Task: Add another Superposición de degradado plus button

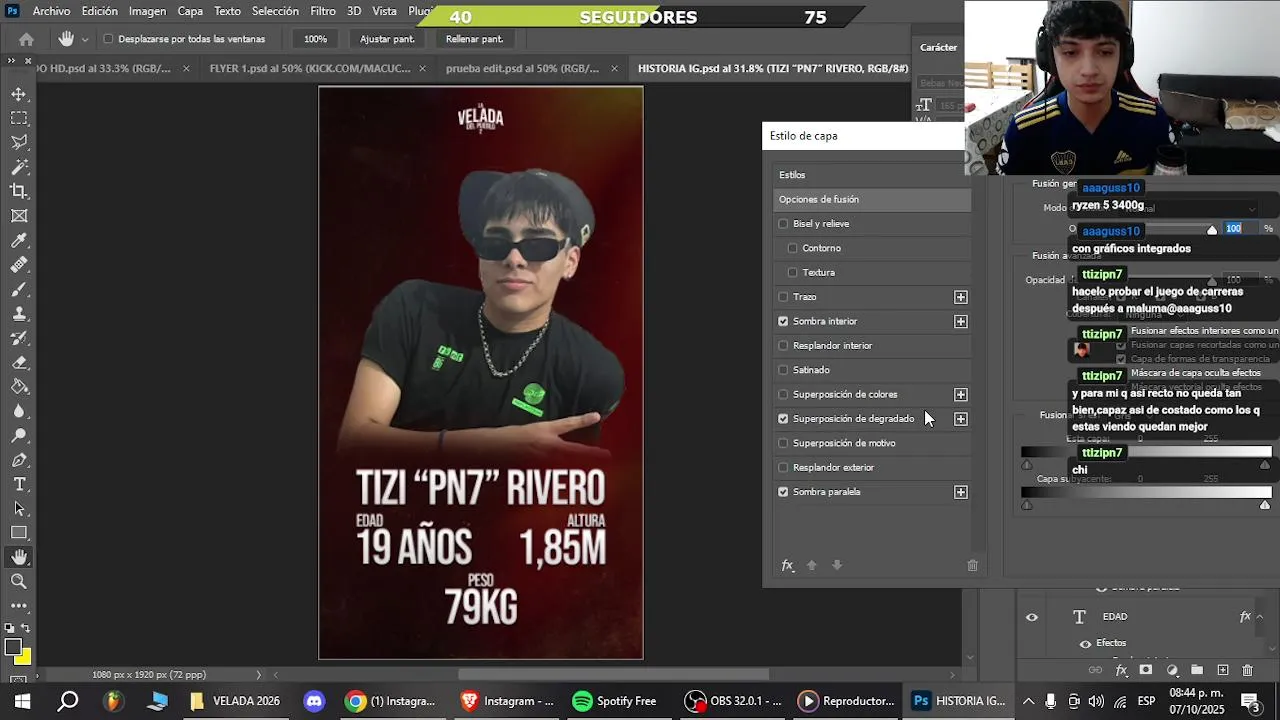Action: (x=961, y=419)
